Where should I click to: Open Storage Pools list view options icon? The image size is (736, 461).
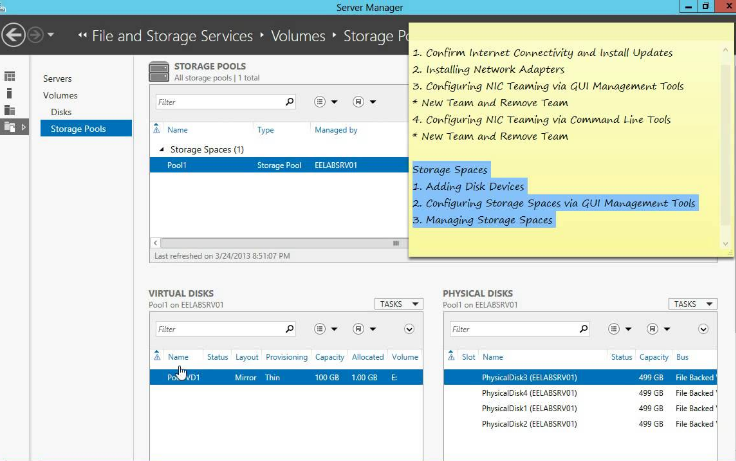320,102
